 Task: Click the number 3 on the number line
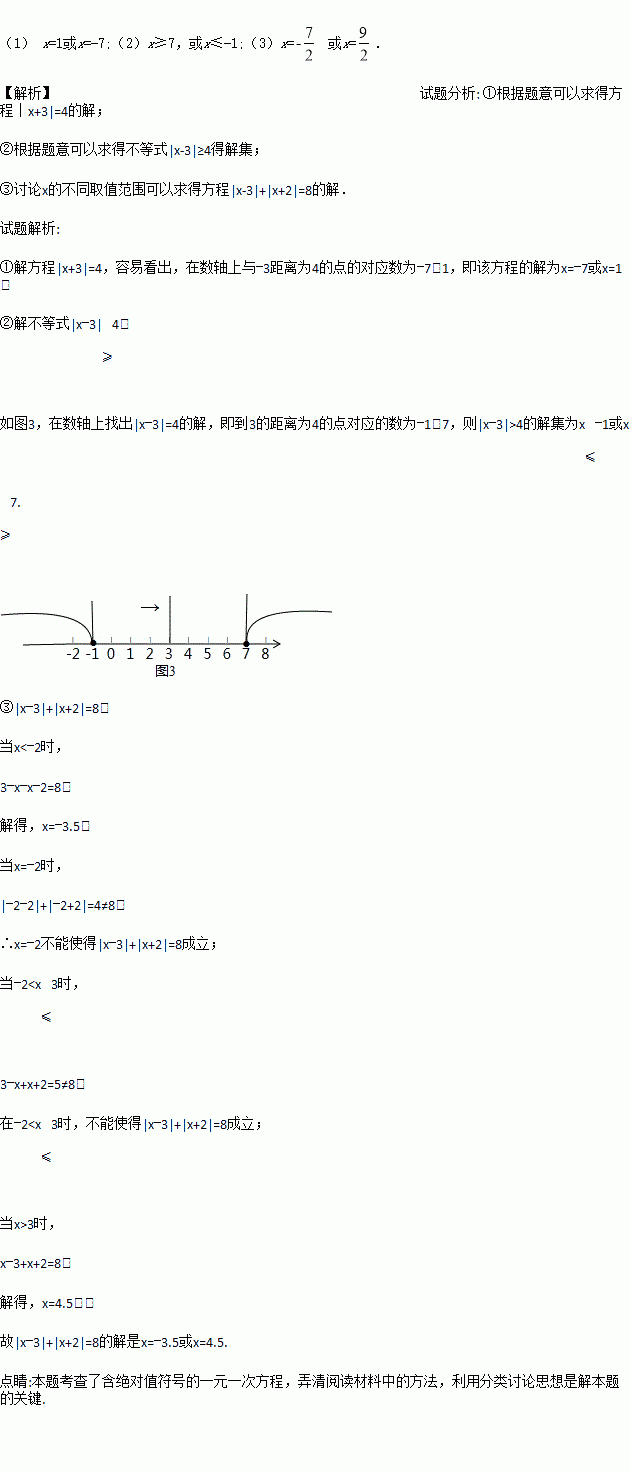pos(169,654)
